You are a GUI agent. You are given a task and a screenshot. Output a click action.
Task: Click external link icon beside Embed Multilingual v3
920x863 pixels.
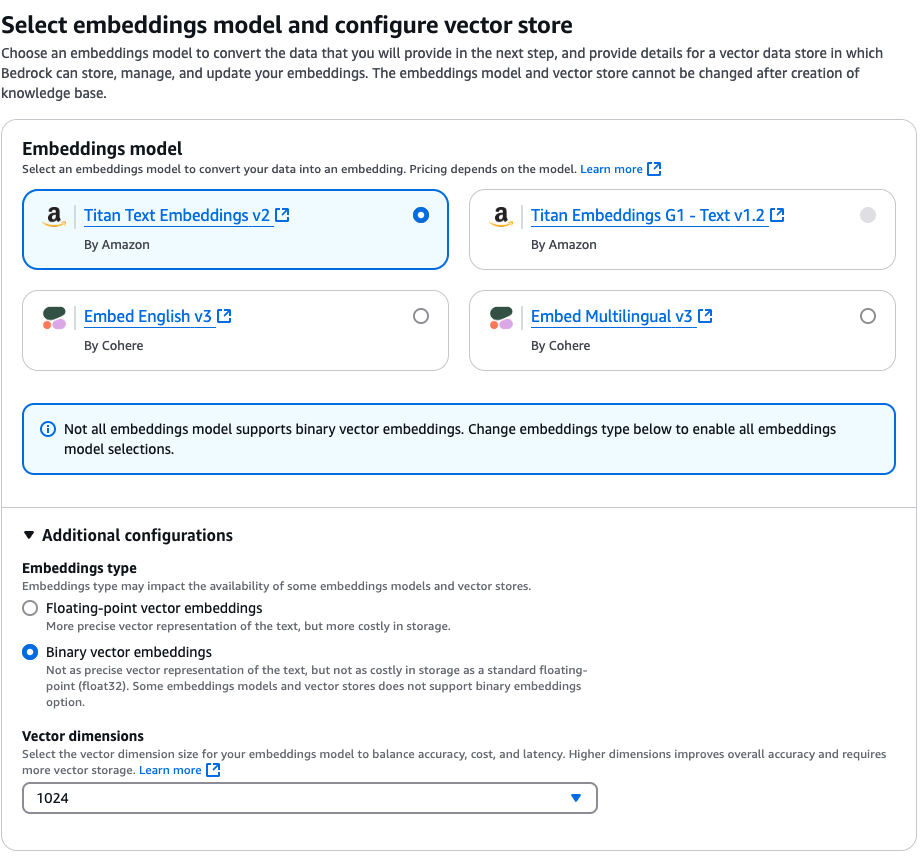click(x=705, y=316)
